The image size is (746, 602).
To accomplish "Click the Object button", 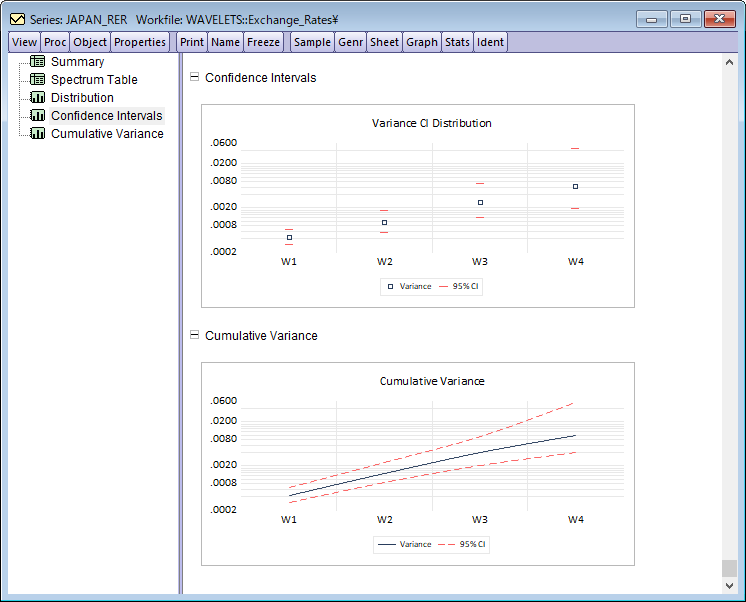I will pyautogui.click(x=89, y=42).
